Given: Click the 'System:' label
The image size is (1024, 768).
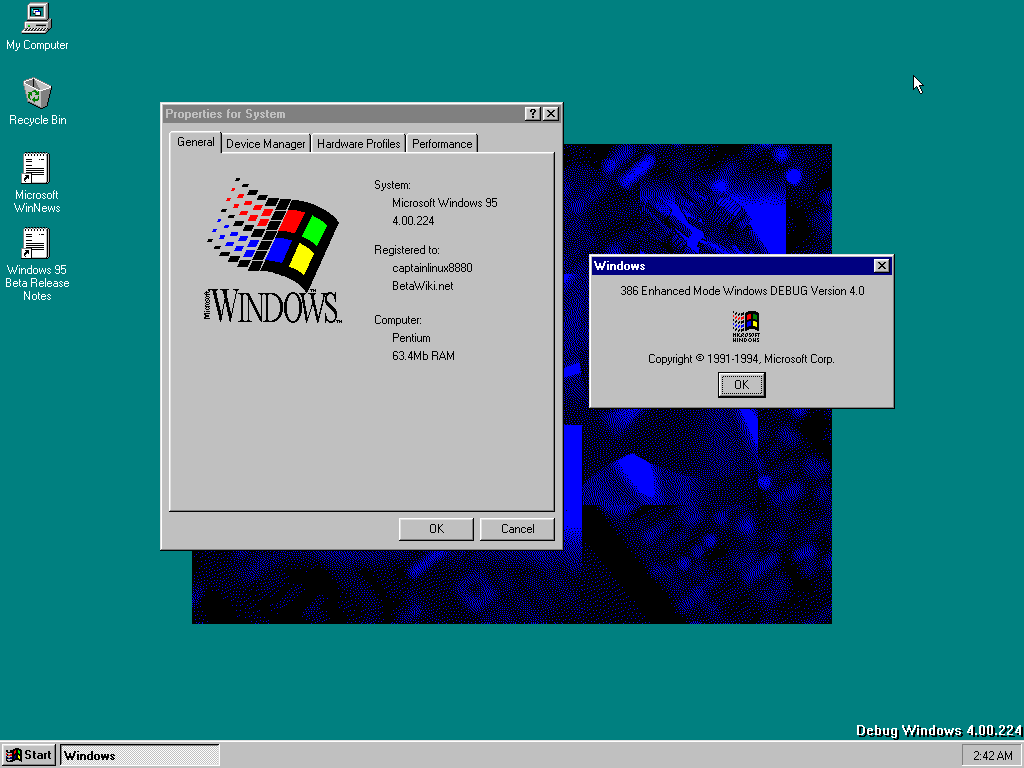Looking at the screenshot, I should 392,185.
